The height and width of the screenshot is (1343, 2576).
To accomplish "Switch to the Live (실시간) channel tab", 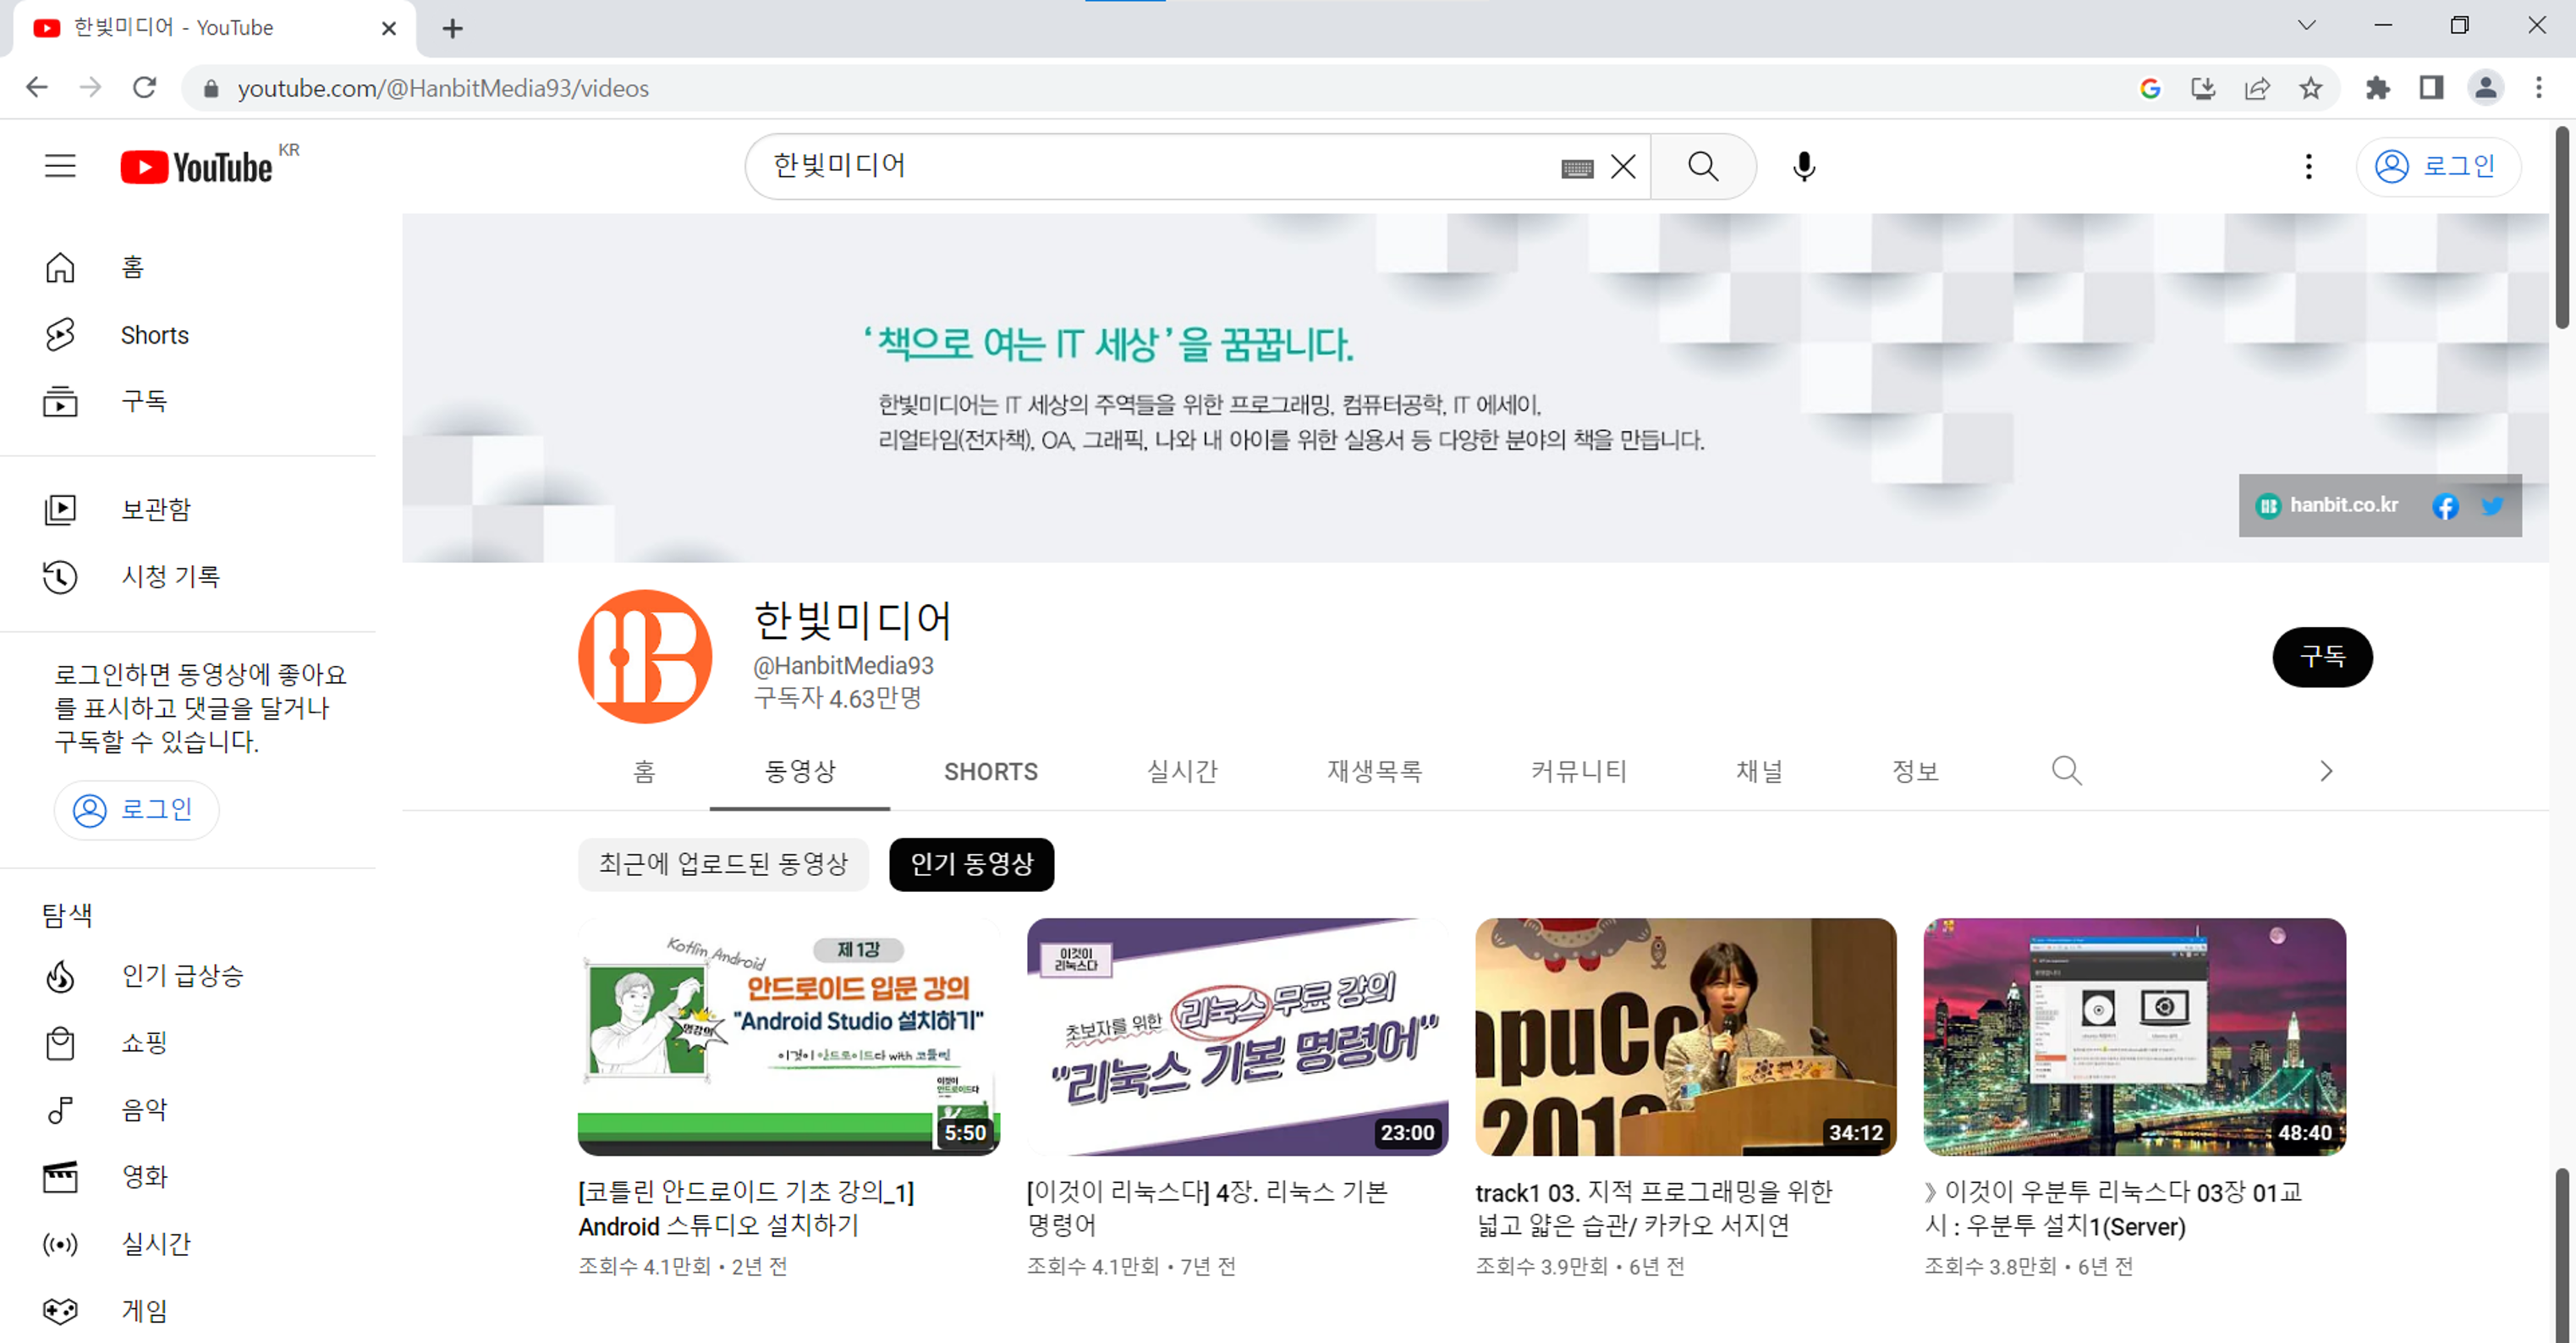I will [x=1182, y=772].
